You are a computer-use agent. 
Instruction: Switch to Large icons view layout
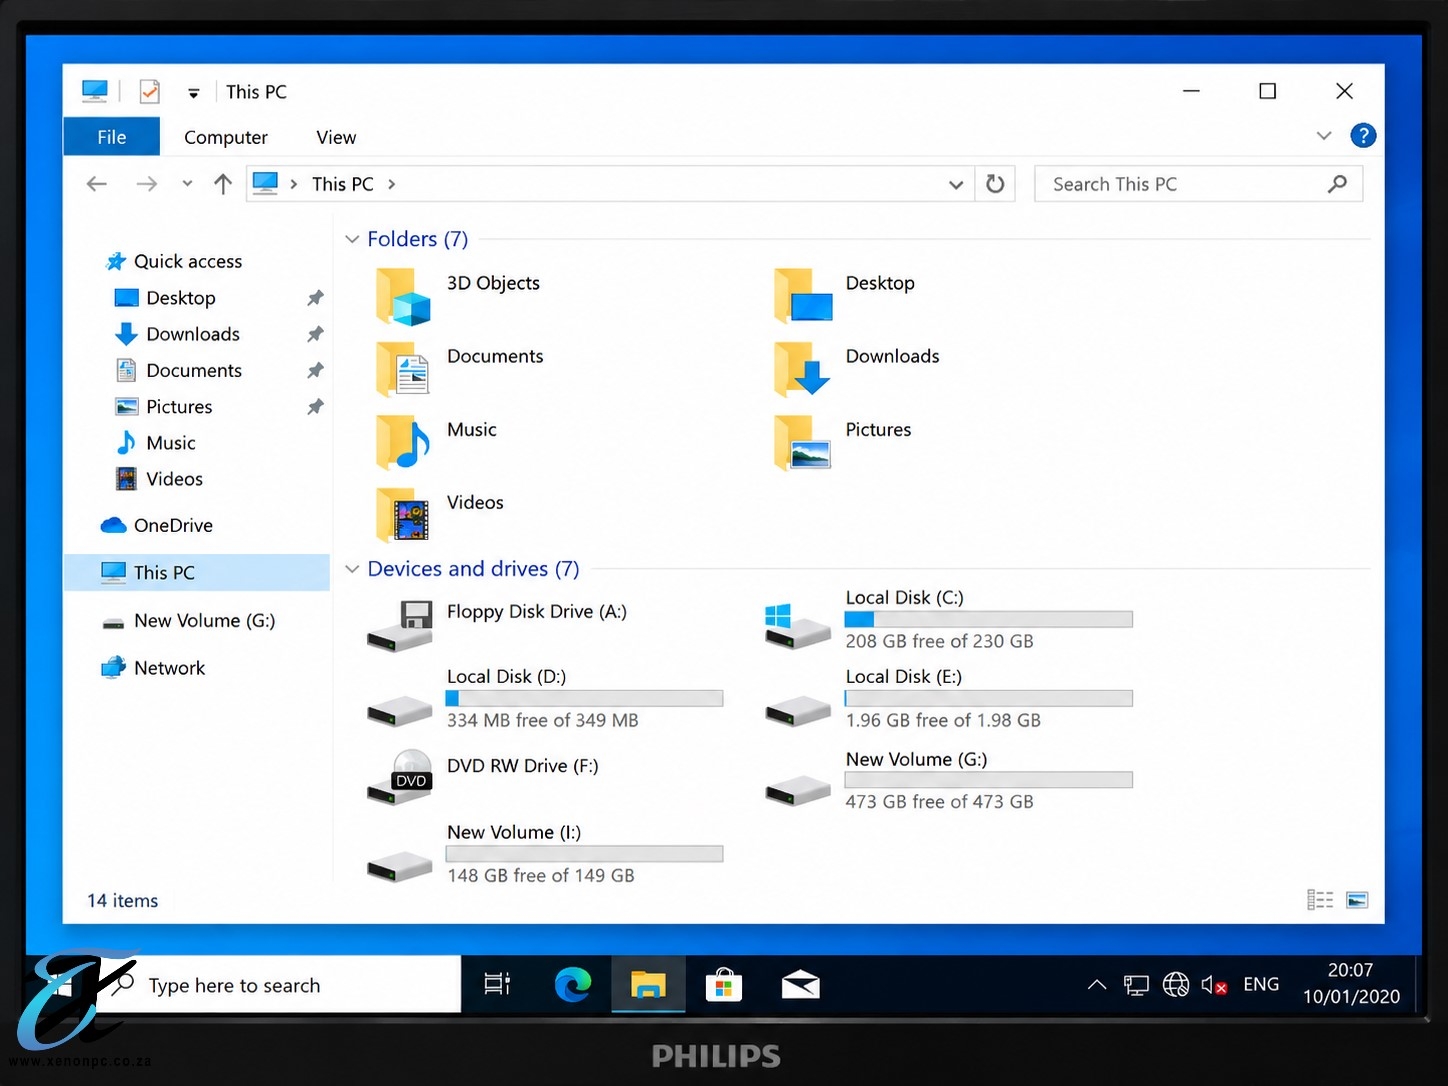coord(1357,900)
